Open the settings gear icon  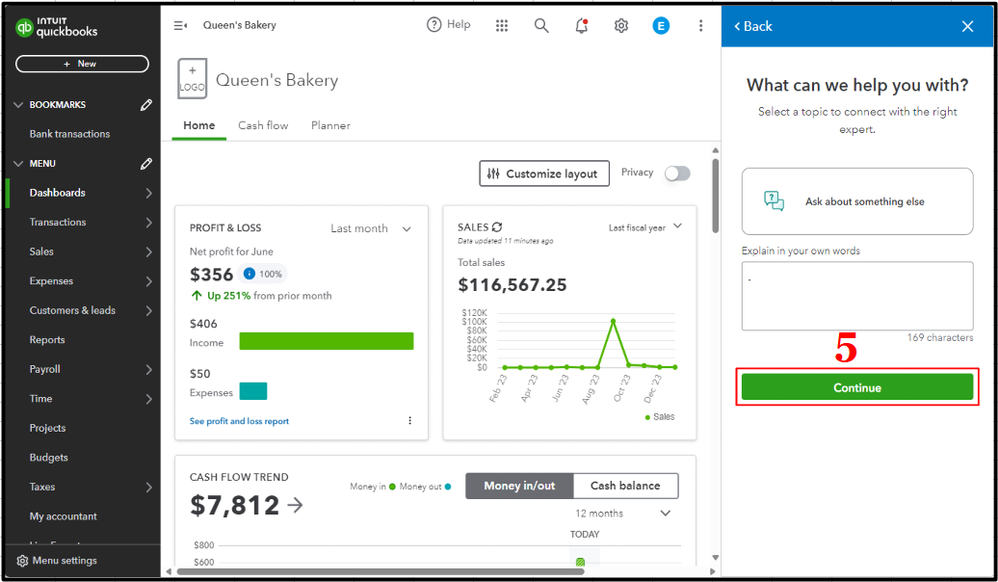(621, 25)
